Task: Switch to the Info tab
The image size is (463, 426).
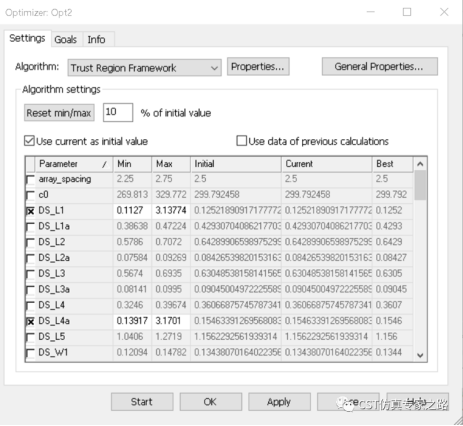Action: coord(97,39)
